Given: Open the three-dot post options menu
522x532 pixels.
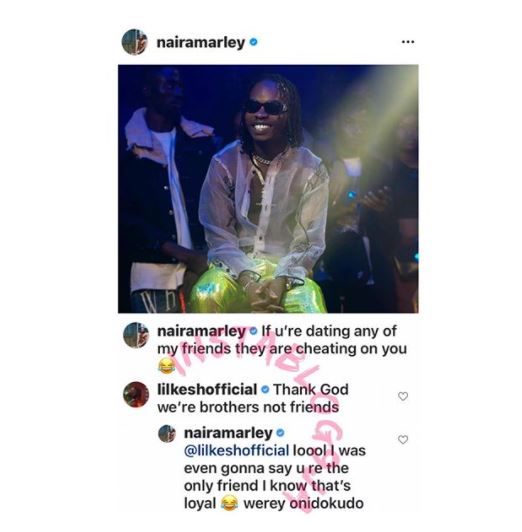Looking at the screenshot, I should [x=408, y=42].
